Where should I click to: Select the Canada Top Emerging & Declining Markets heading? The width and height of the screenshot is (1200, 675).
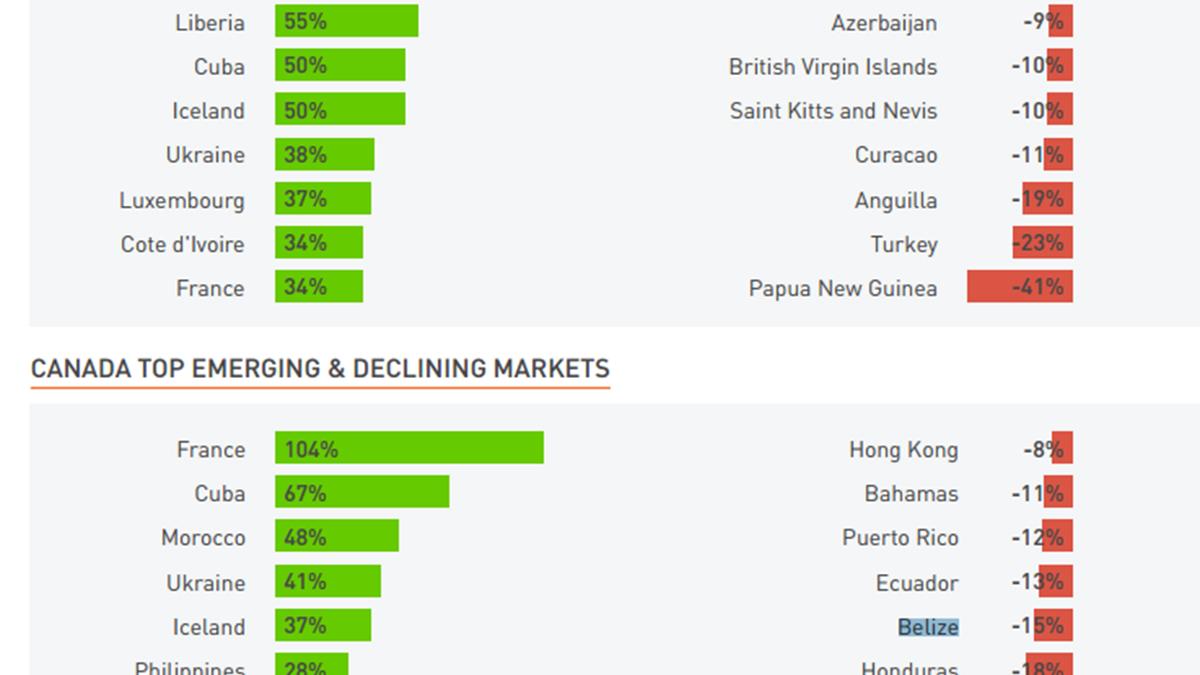click(320, 369)
